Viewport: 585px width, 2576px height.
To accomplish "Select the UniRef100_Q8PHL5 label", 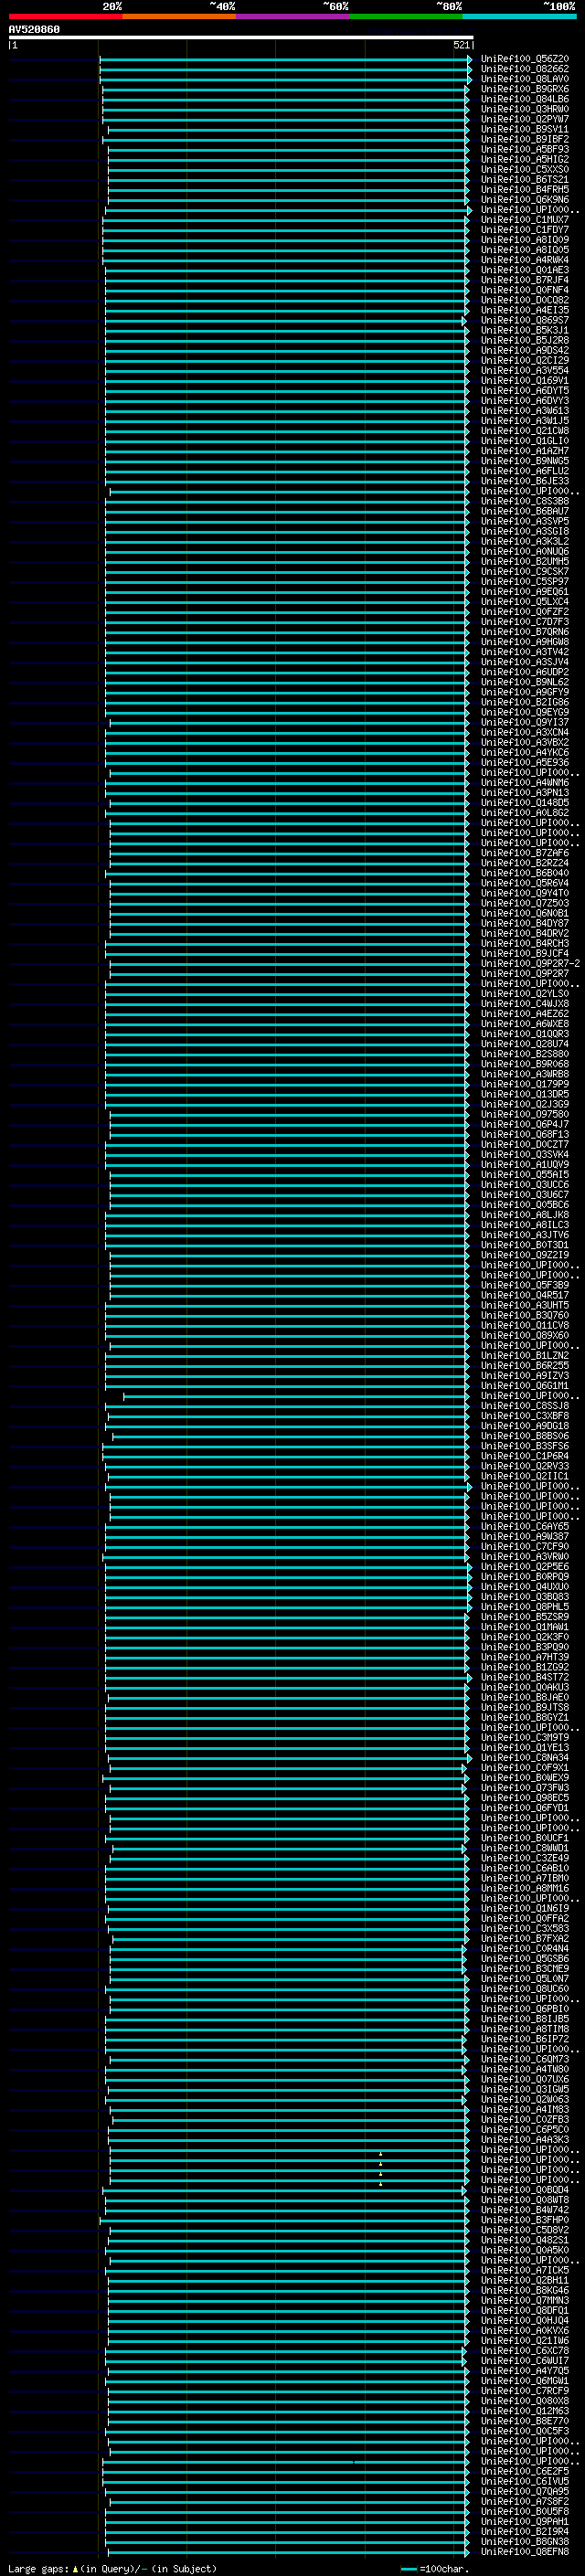I will click(525, 1607).
